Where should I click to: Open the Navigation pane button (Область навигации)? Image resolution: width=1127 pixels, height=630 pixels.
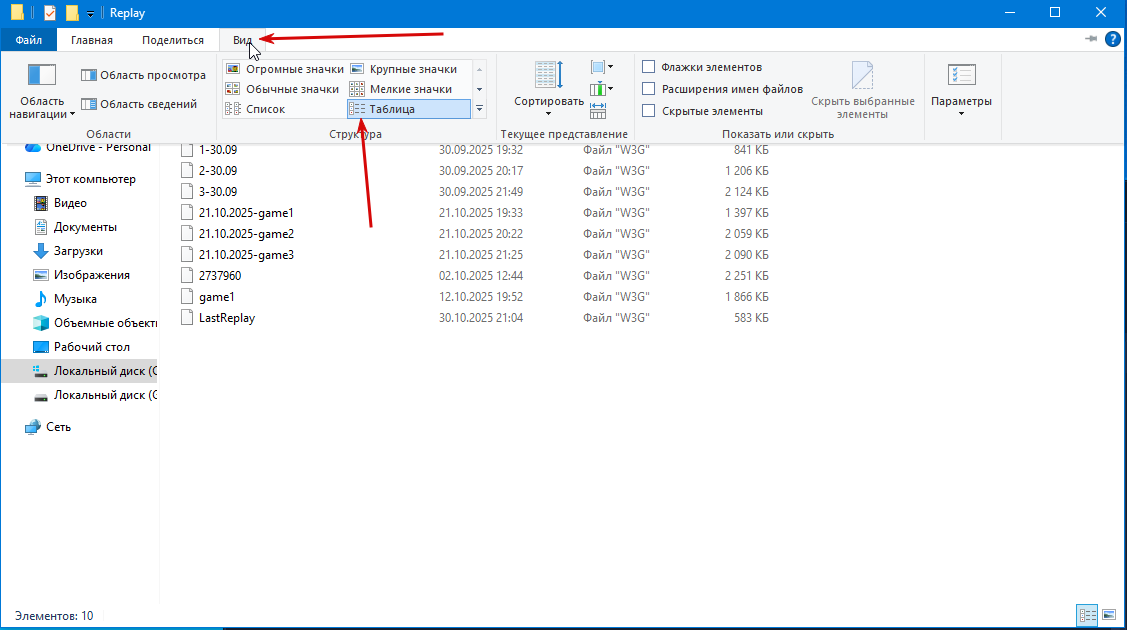[42, 91]
